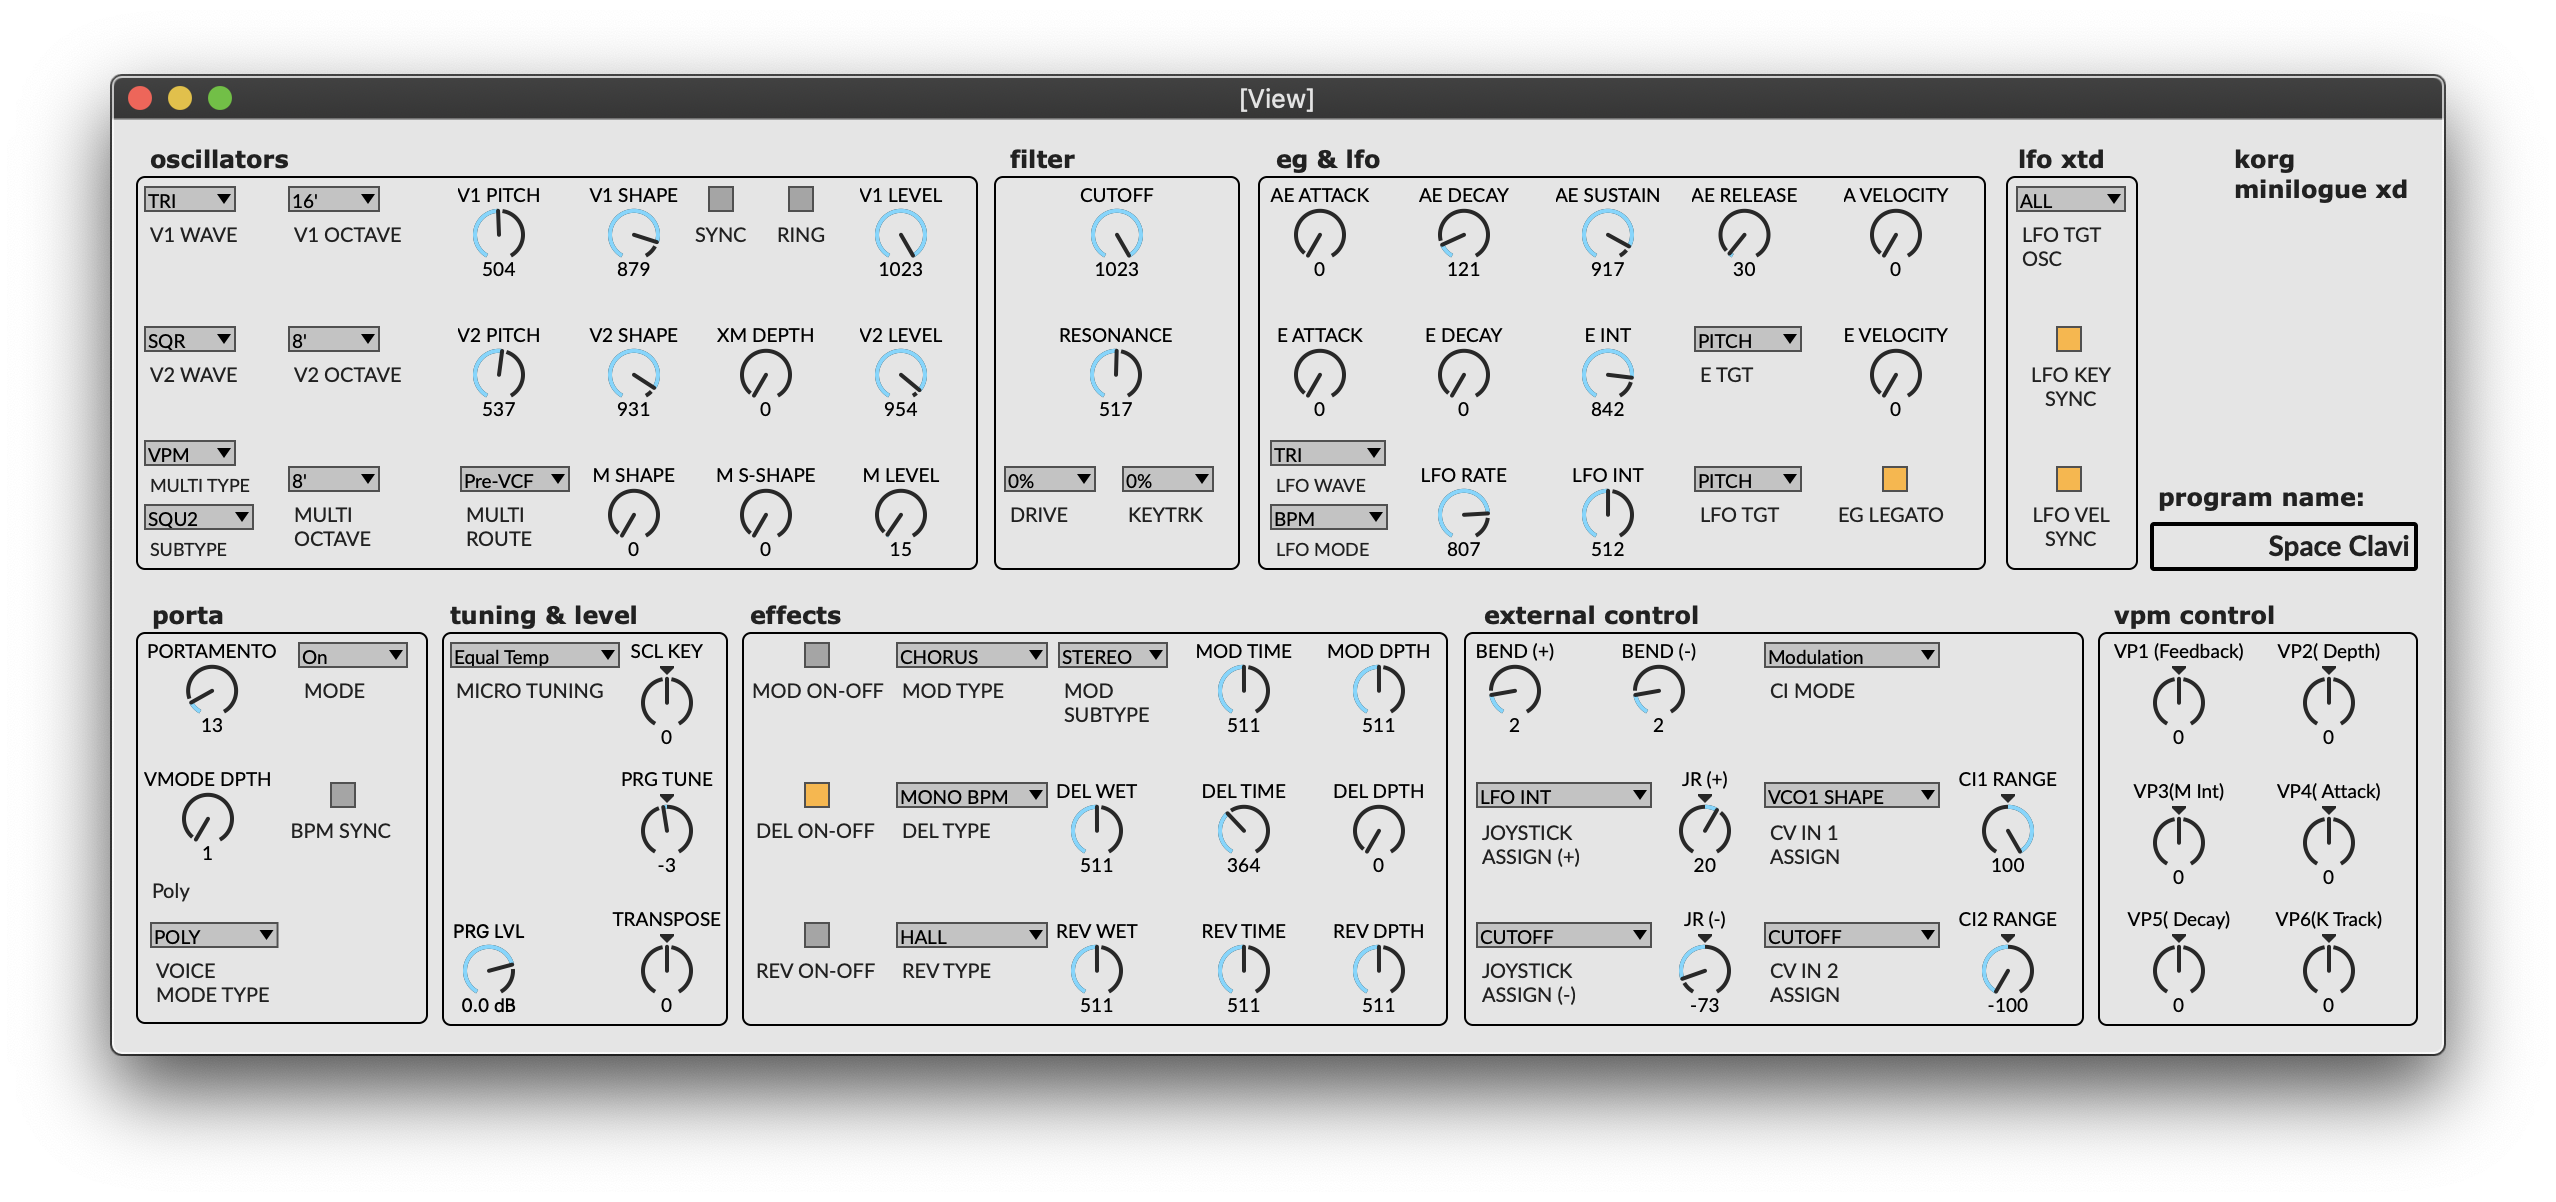Click the CUTOFF filter knob
This screenshot has height=1202, width=2556.
(x=1116, y=235)
